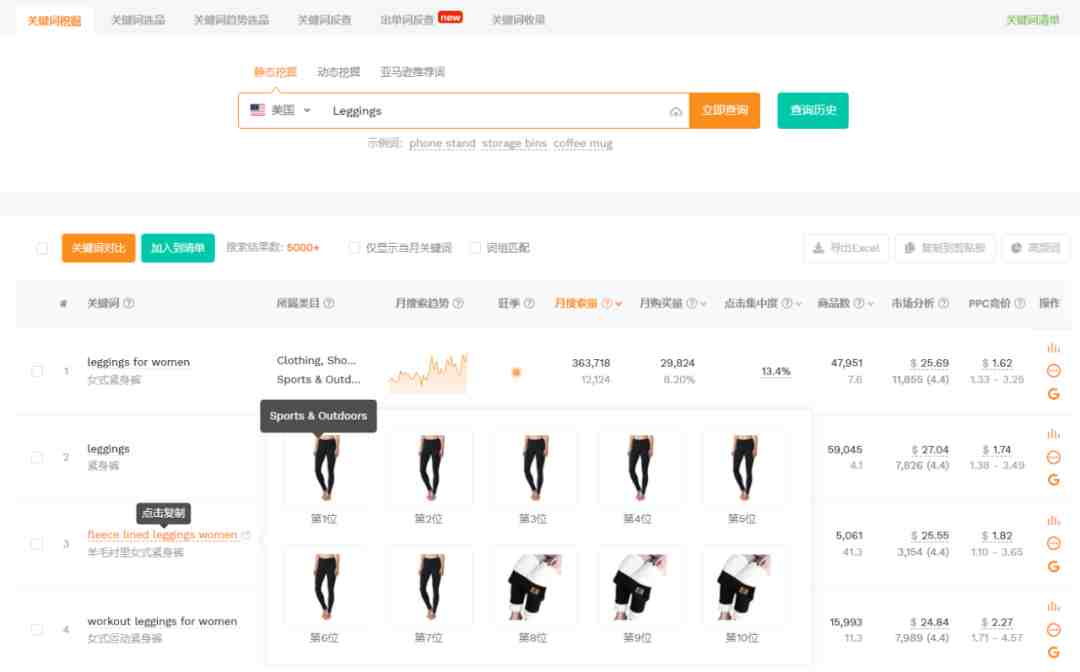Image resolution: width=1080 pixels, height=672 pixels.
Task: Click the orange 关键词对比 button
Action: 98,248
